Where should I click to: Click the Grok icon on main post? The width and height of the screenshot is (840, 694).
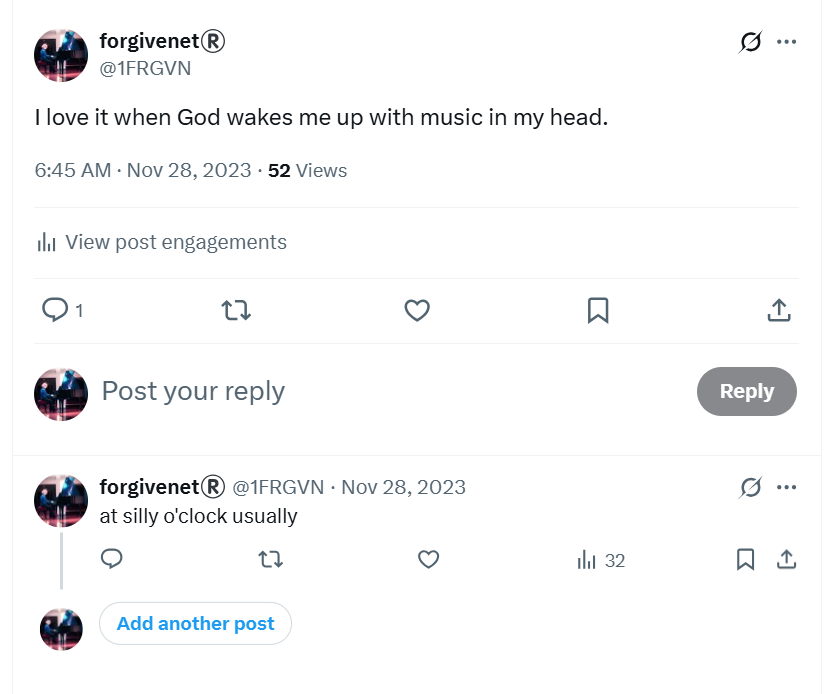click(x=750, y=42)
